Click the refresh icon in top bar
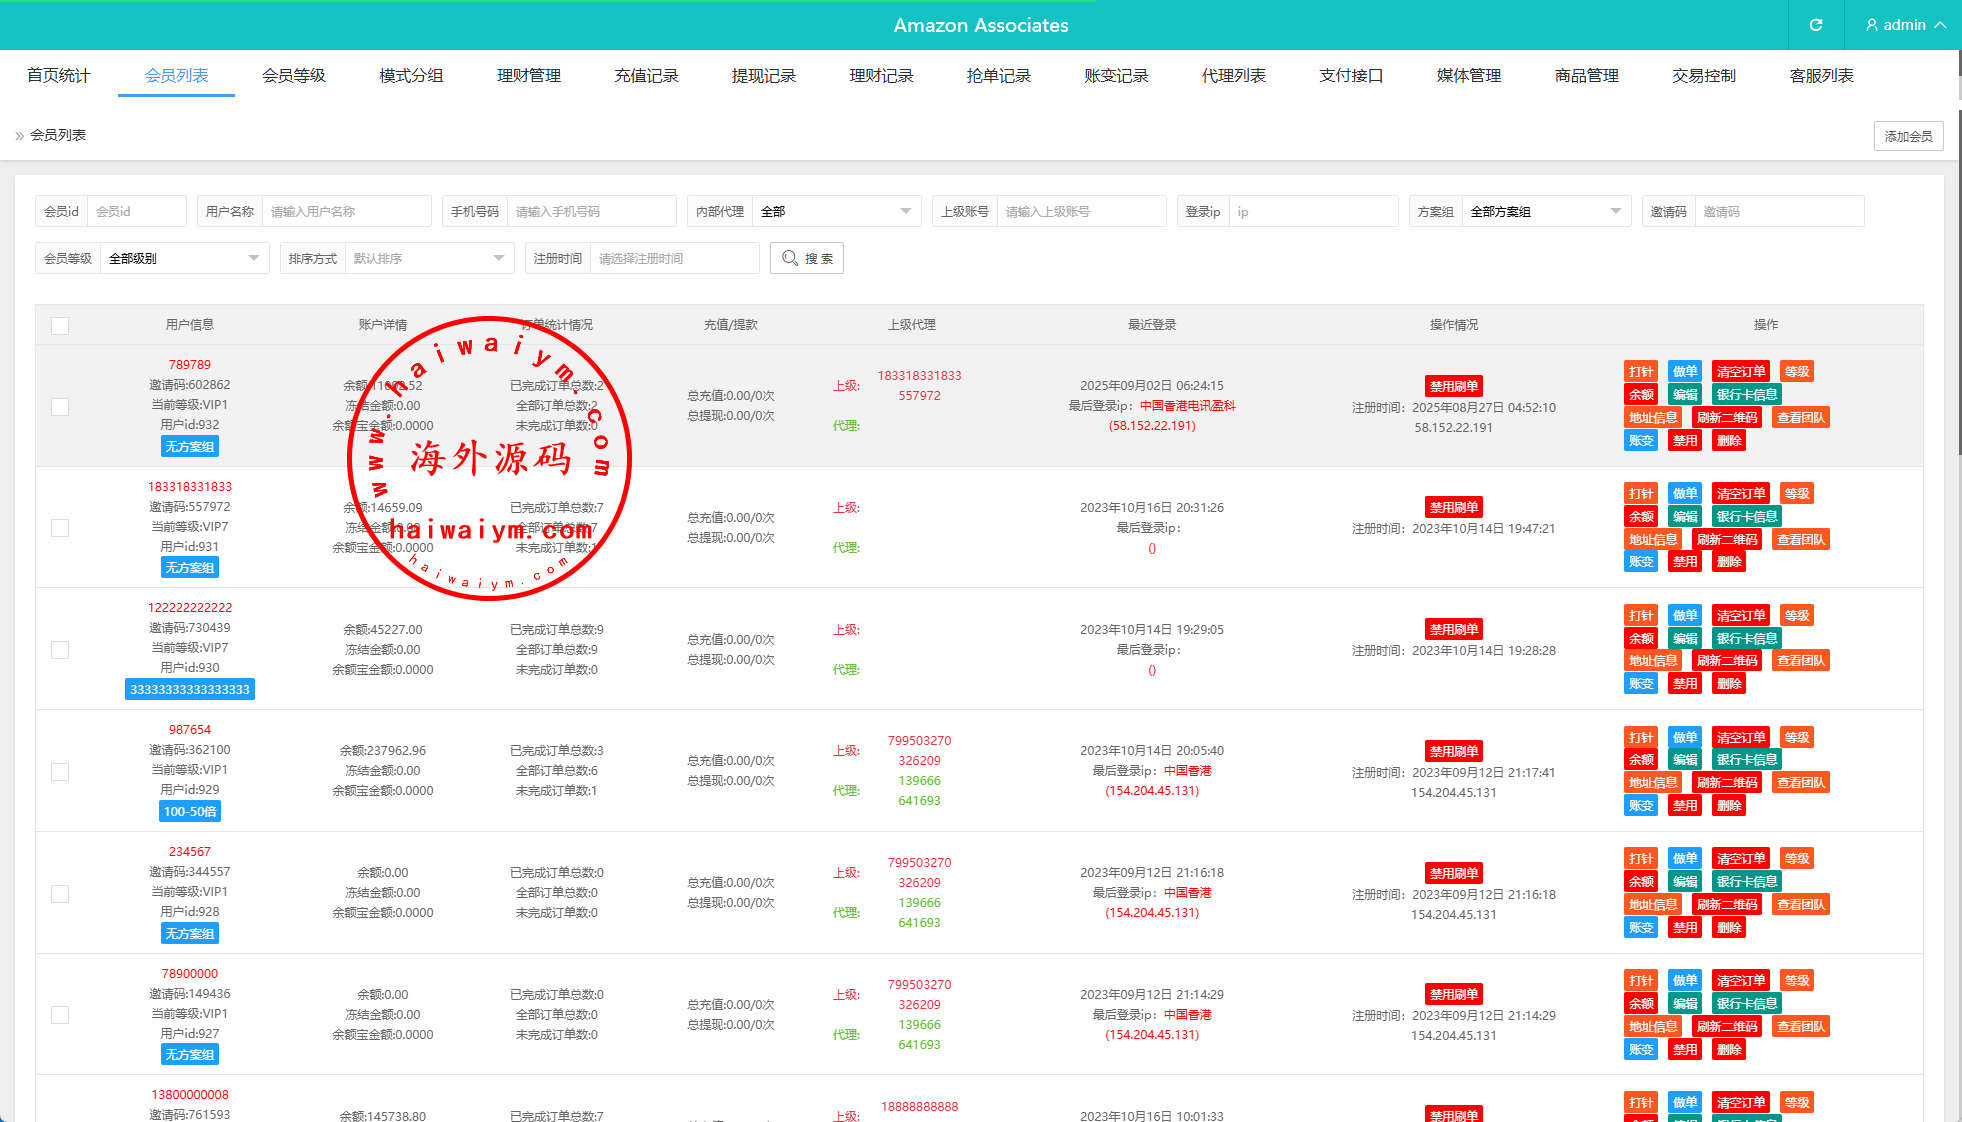The height and width of the screenshot is (1122, 1962). point(1816,25)
